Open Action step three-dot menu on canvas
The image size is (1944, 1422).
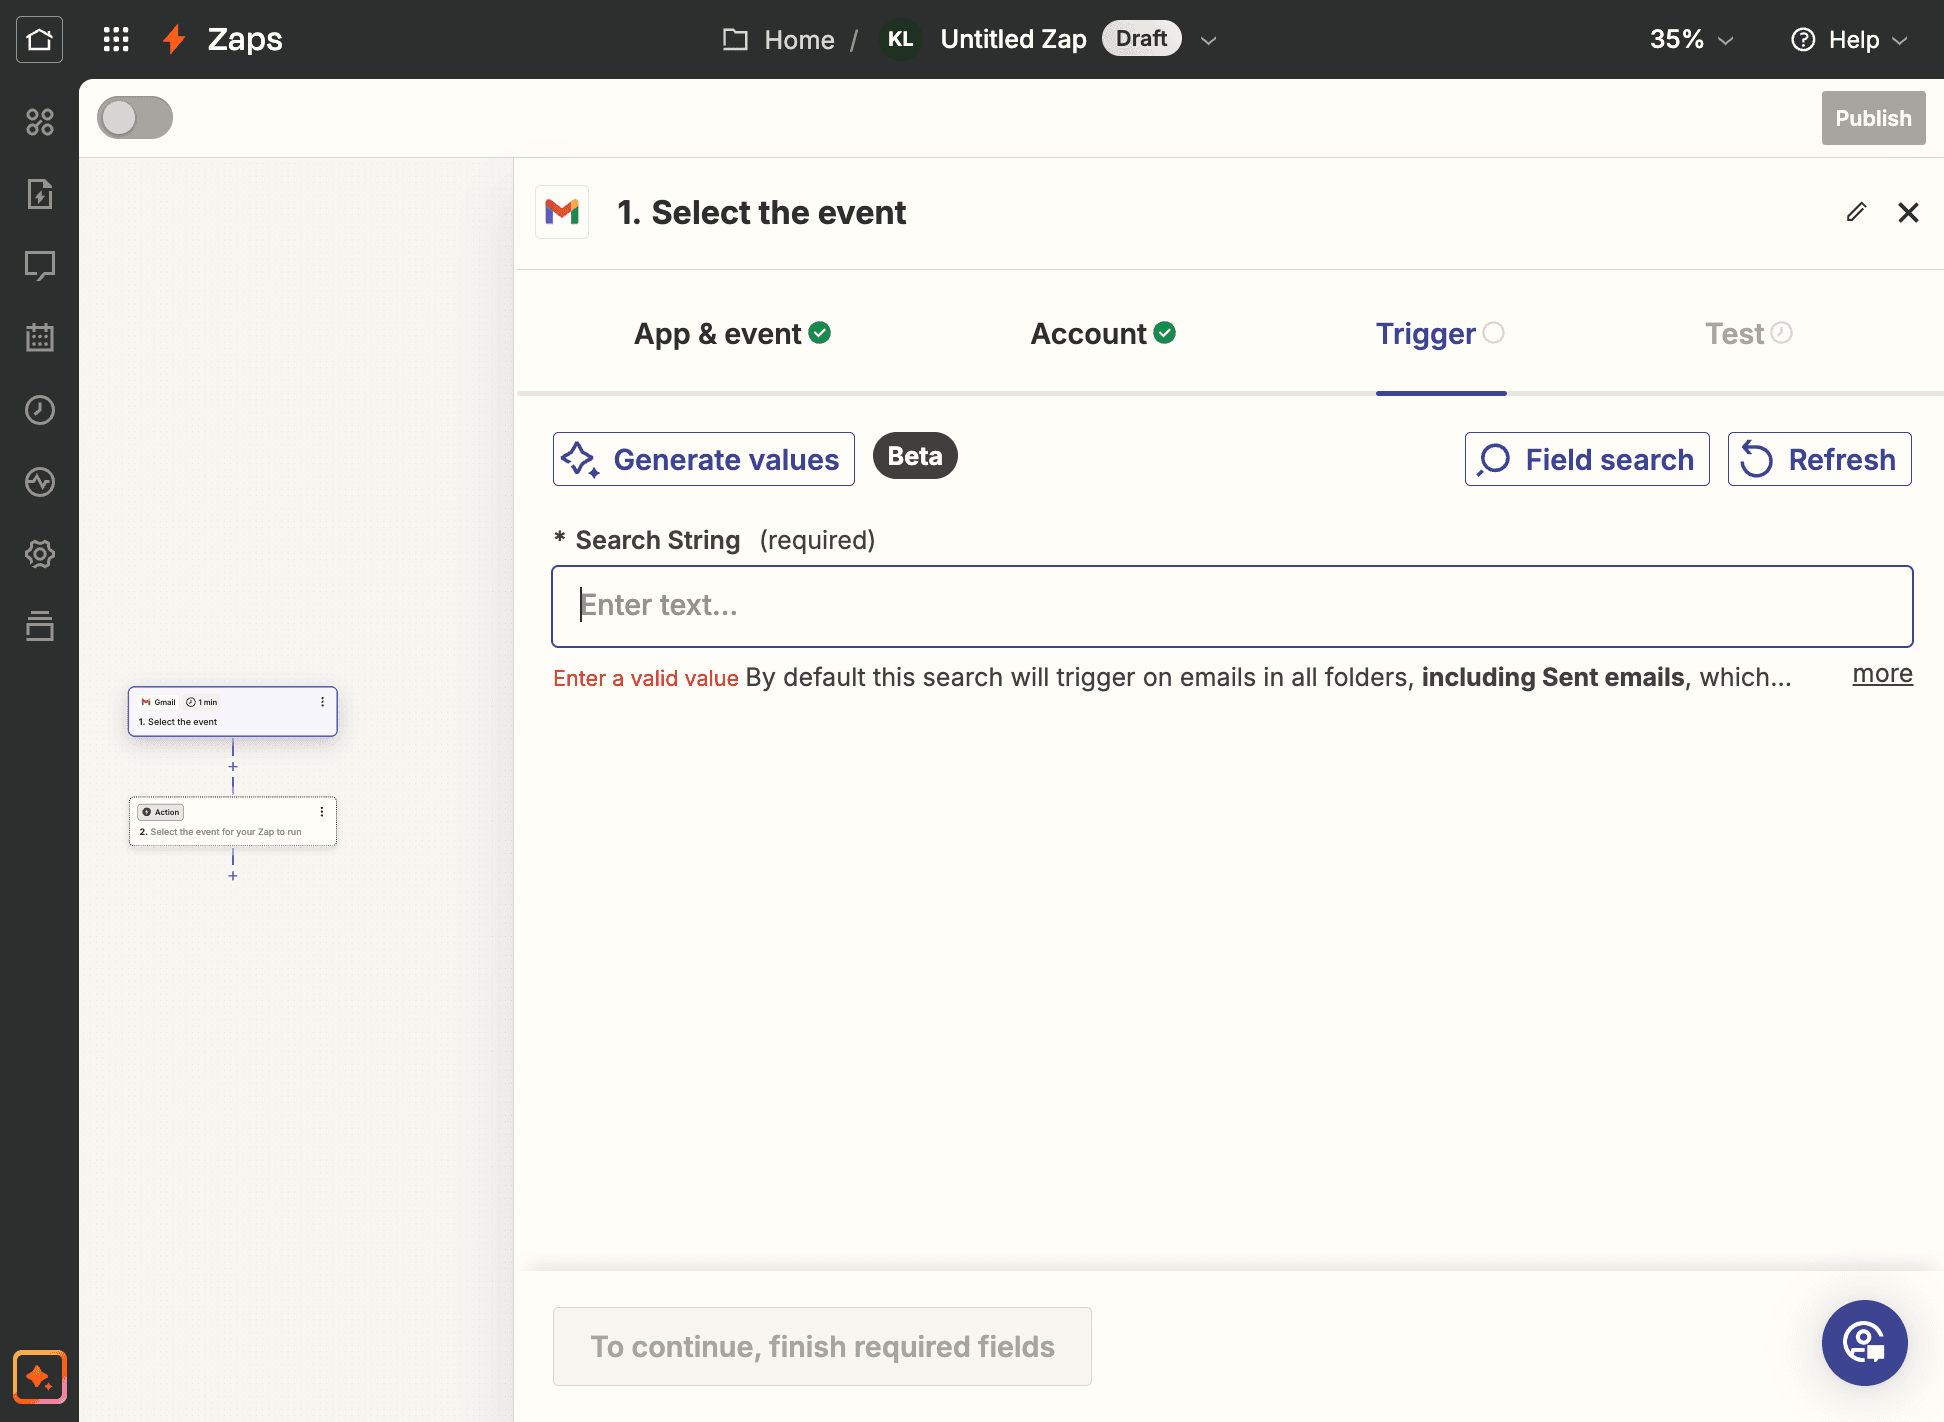[322, 812]
